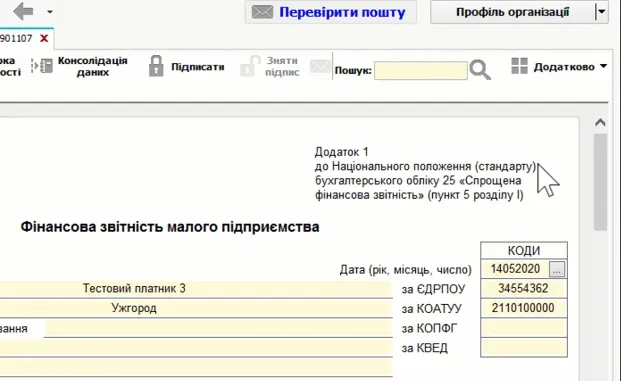The image size is (621, 381).
Task: Click the за КОАТУУ label
Action: tap(432, 309)
